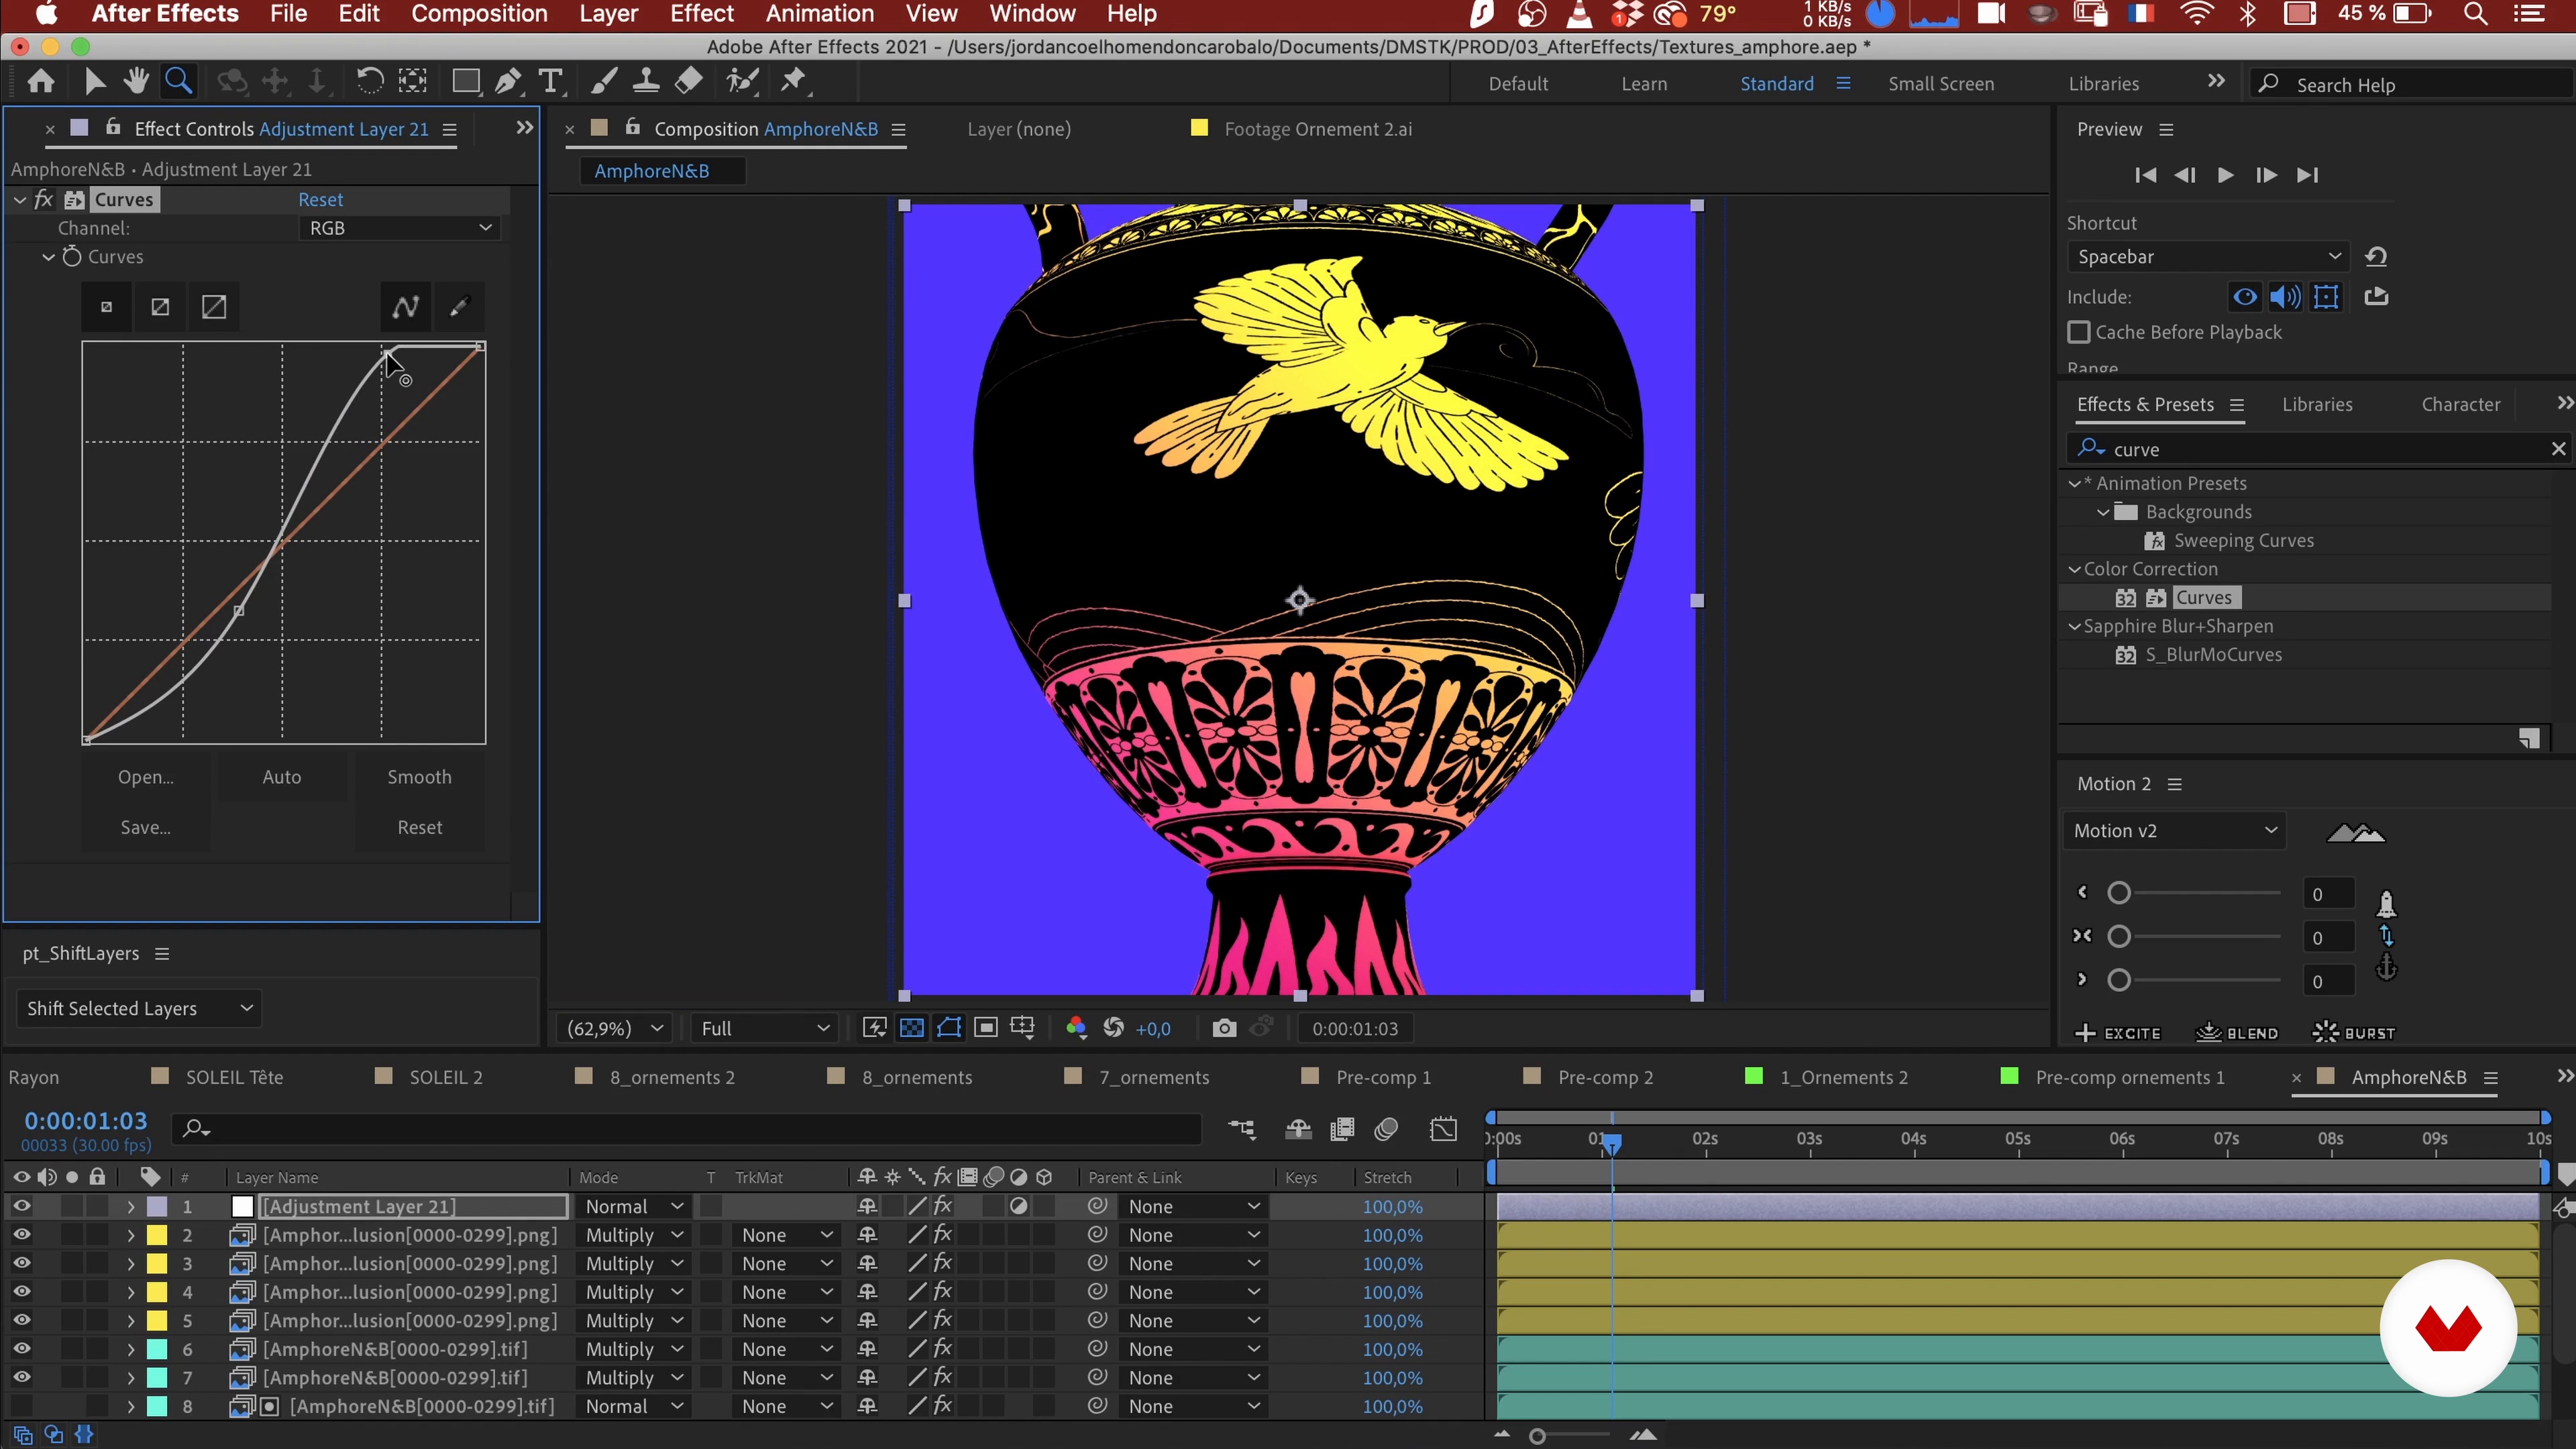The image size is (2576, 1449).
Task: Click the Graph Editor icon in timeline
Action: click(1443, 1129)
